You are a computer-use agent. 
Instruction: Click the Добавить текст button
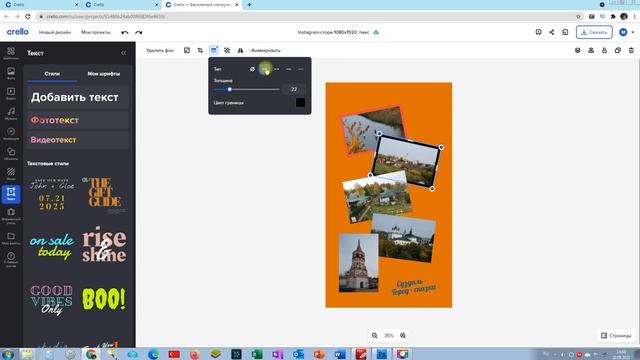click(78, 97)
